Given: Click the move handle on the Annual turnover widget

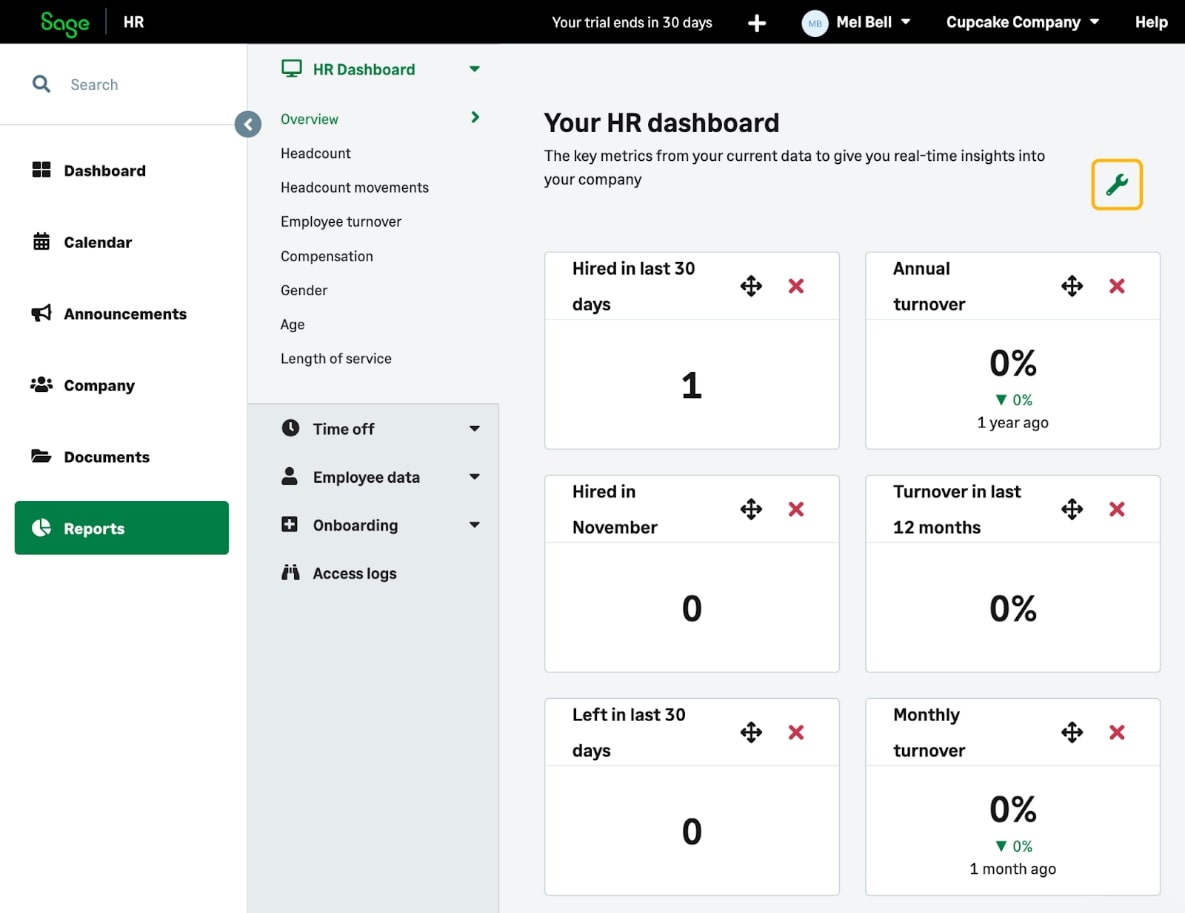Looking at the screenshot, I should [1071, 285].
